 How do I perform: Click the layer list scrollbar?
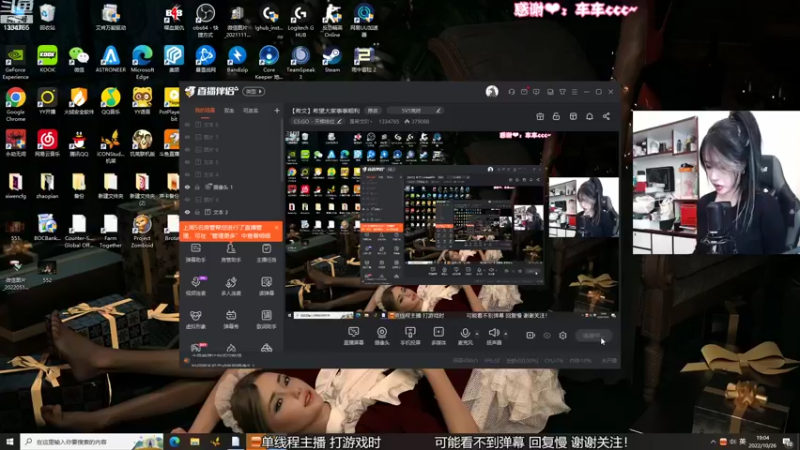pyautogui.click(x=281, y=151)
